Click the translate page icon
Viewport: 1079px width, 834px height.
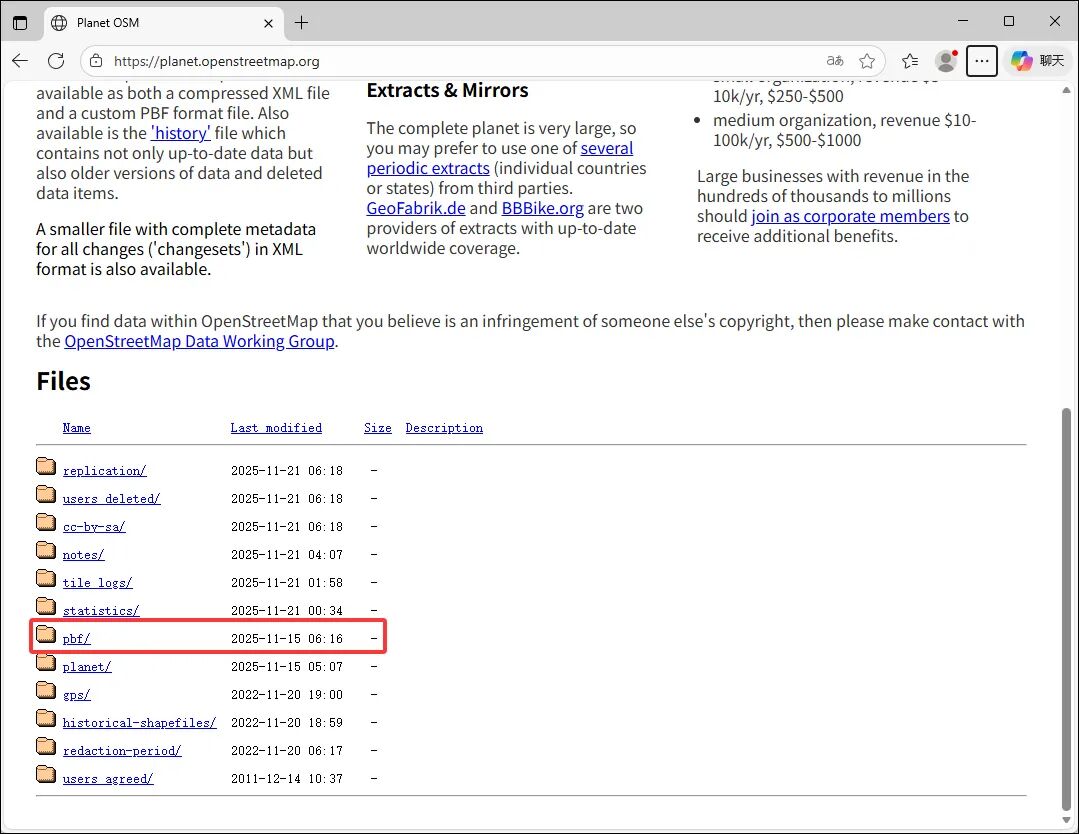tap(835, 61)
